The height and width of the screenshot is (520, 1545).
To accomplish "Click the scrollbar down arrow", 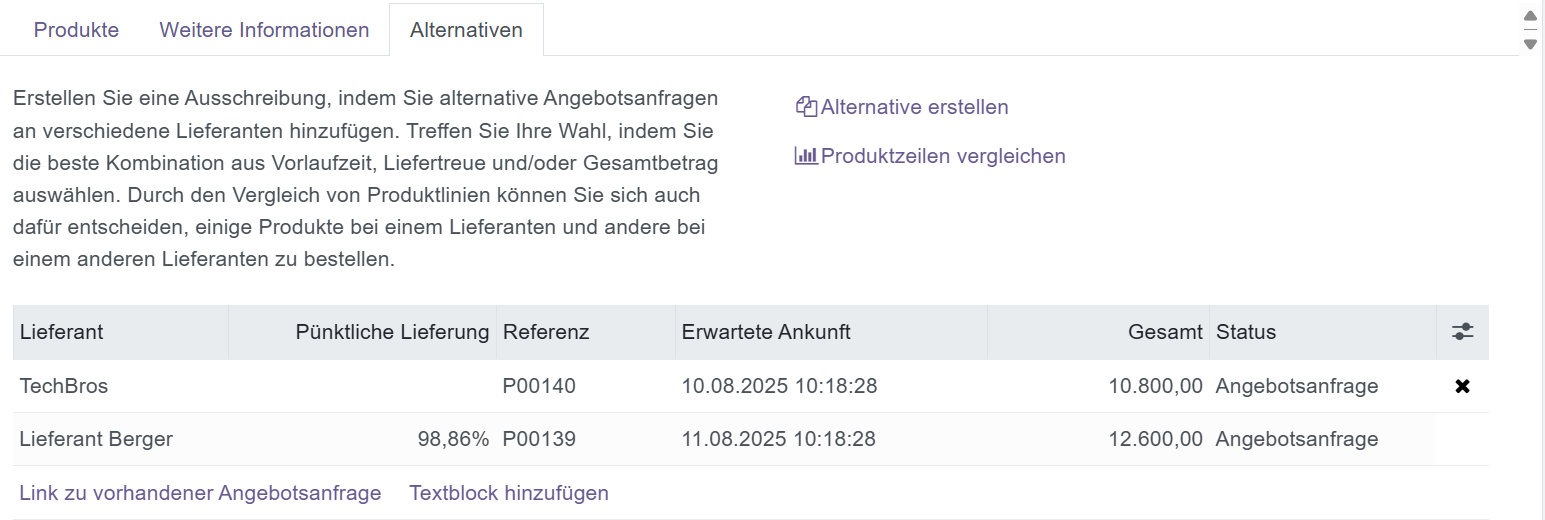I will click(1530, 44).
